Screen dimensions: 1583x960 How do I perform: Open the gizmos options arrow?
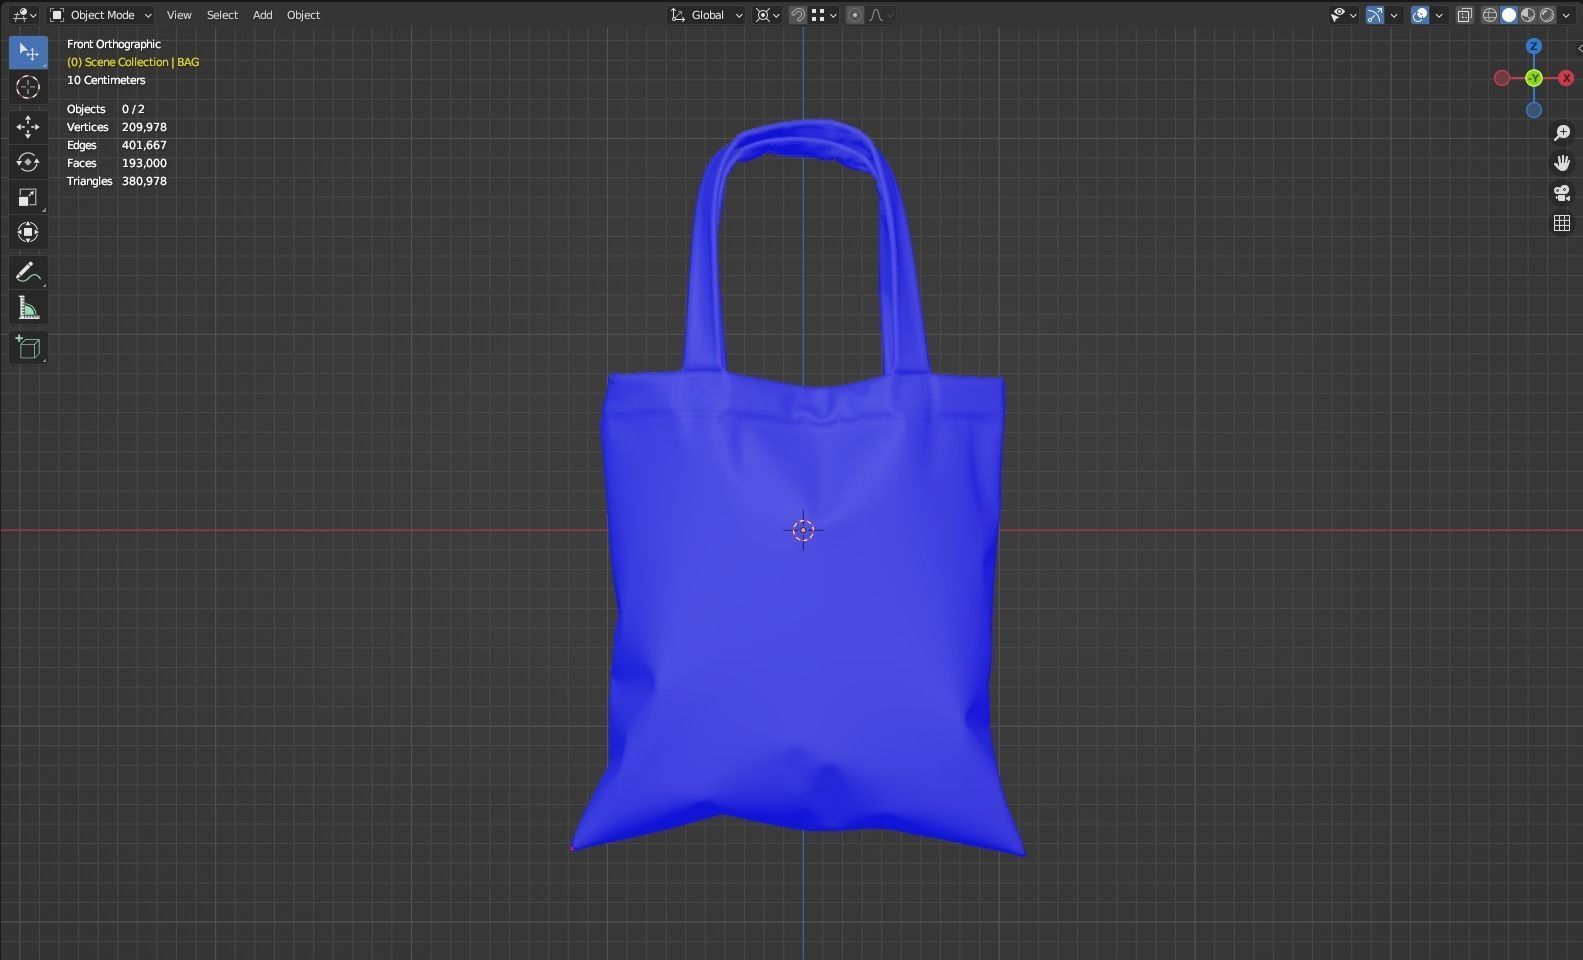tap(1394, 15)
